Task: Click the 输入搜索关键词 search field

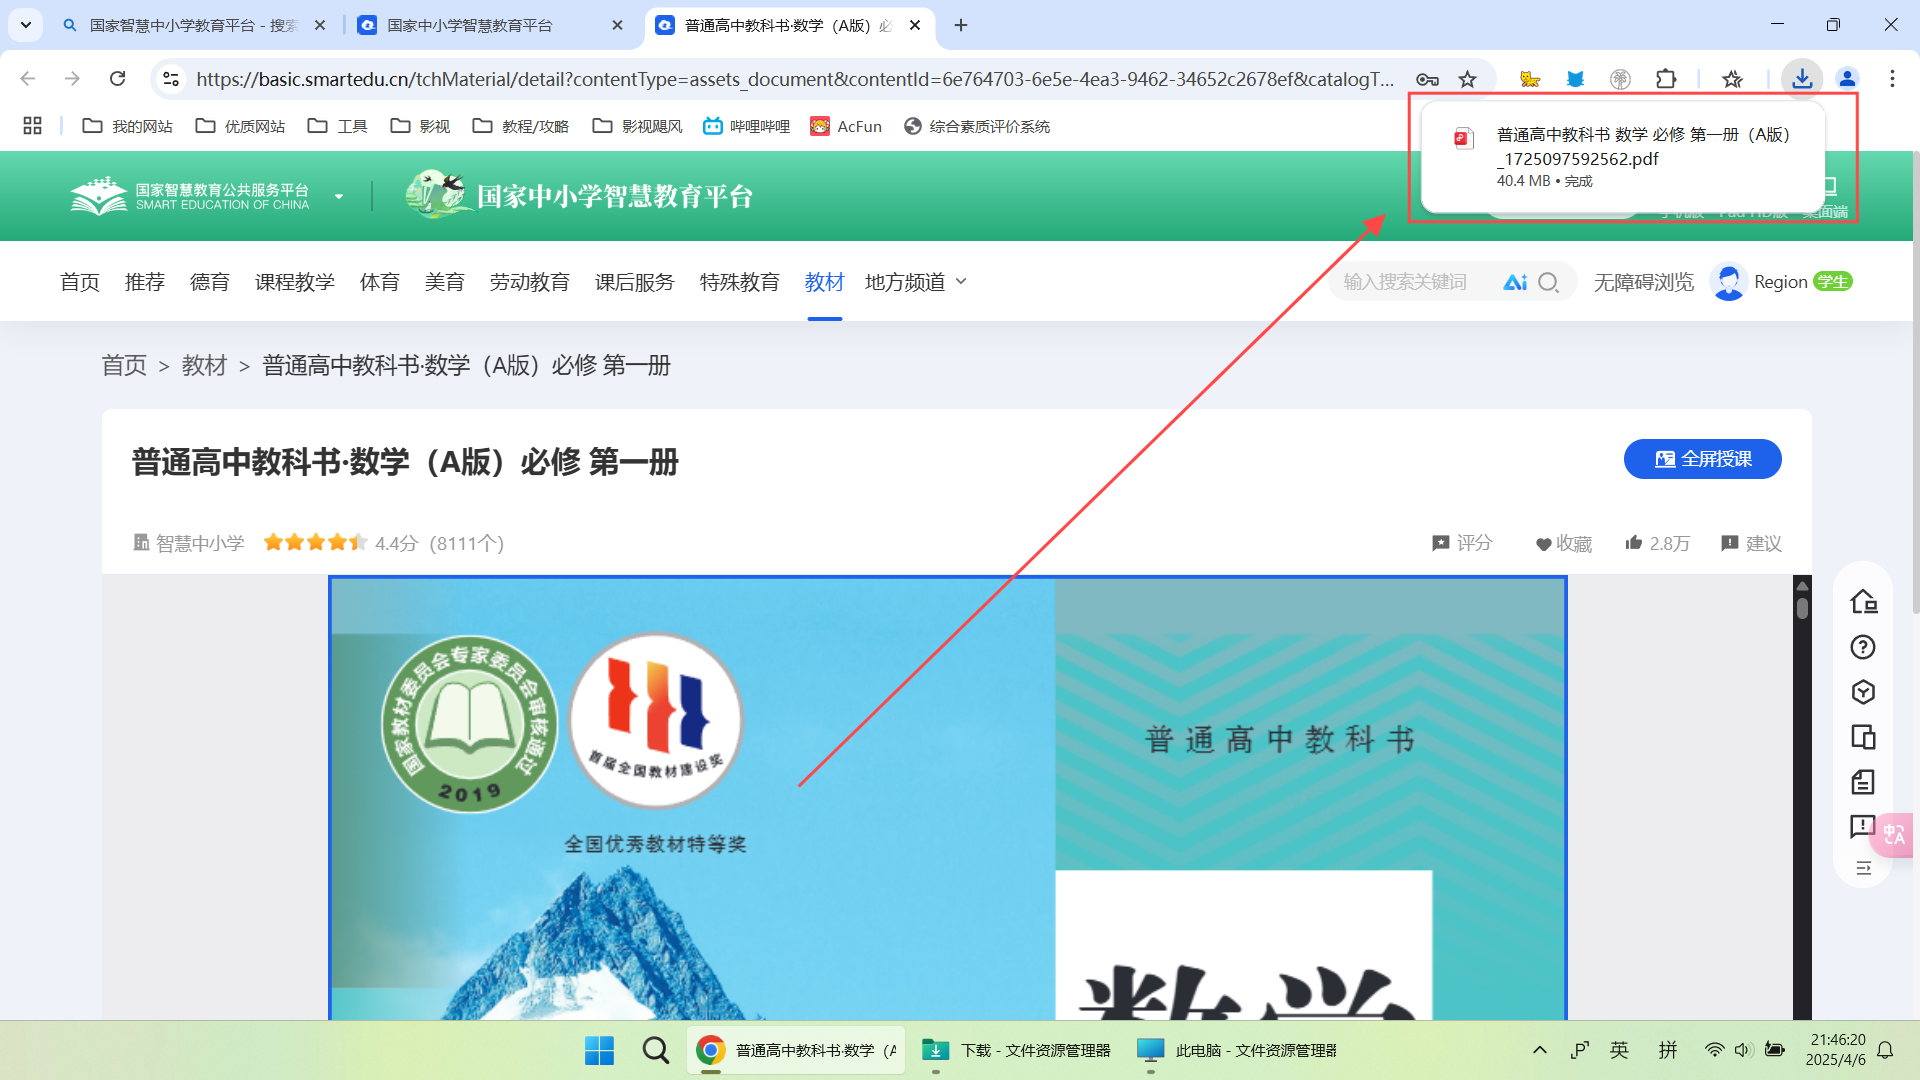Action: pyautogui.click(x=1410, y=282)
